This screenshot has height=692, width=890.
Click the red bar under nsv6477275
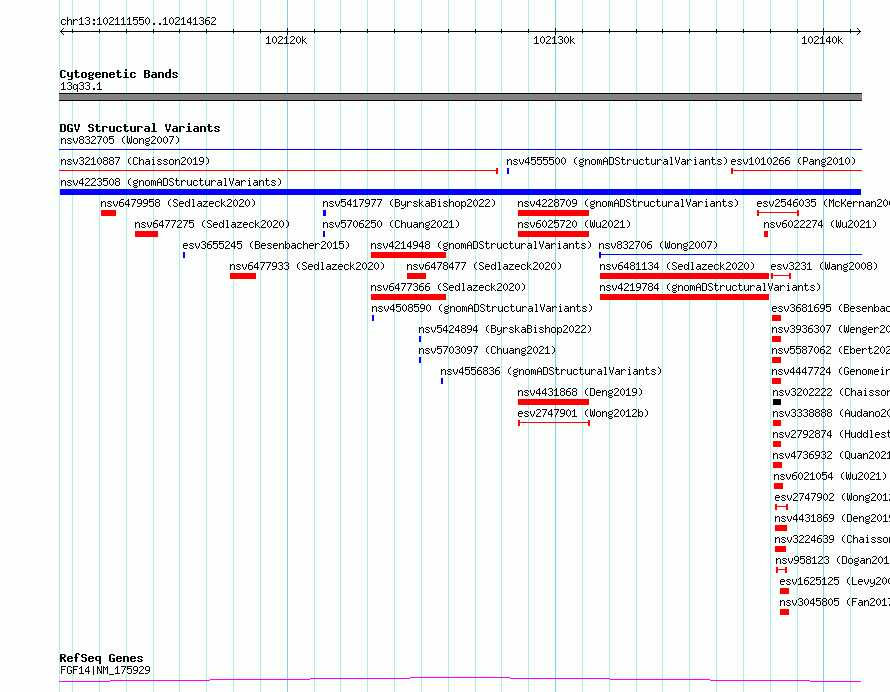pos(146,234)
